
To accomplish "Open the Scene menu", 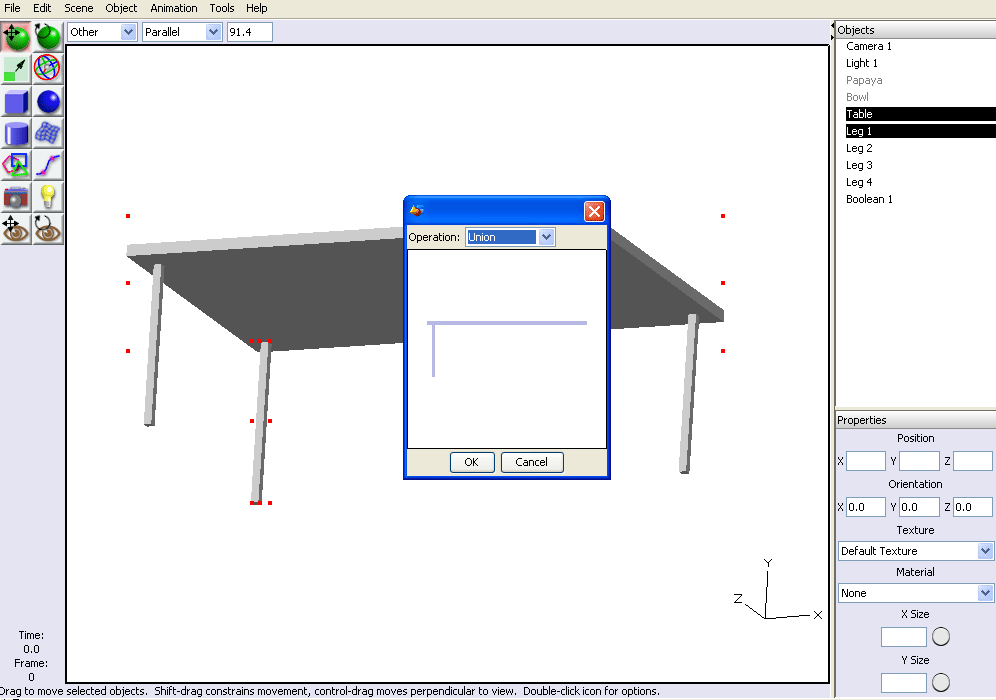I will (79, 8).
